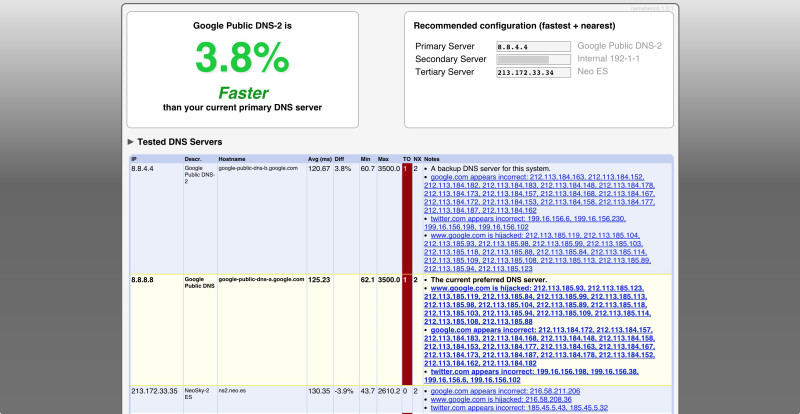Click the average value 125.23
Image resolution: width=800 pixels, height=414 pixels.
pos(319,280)
